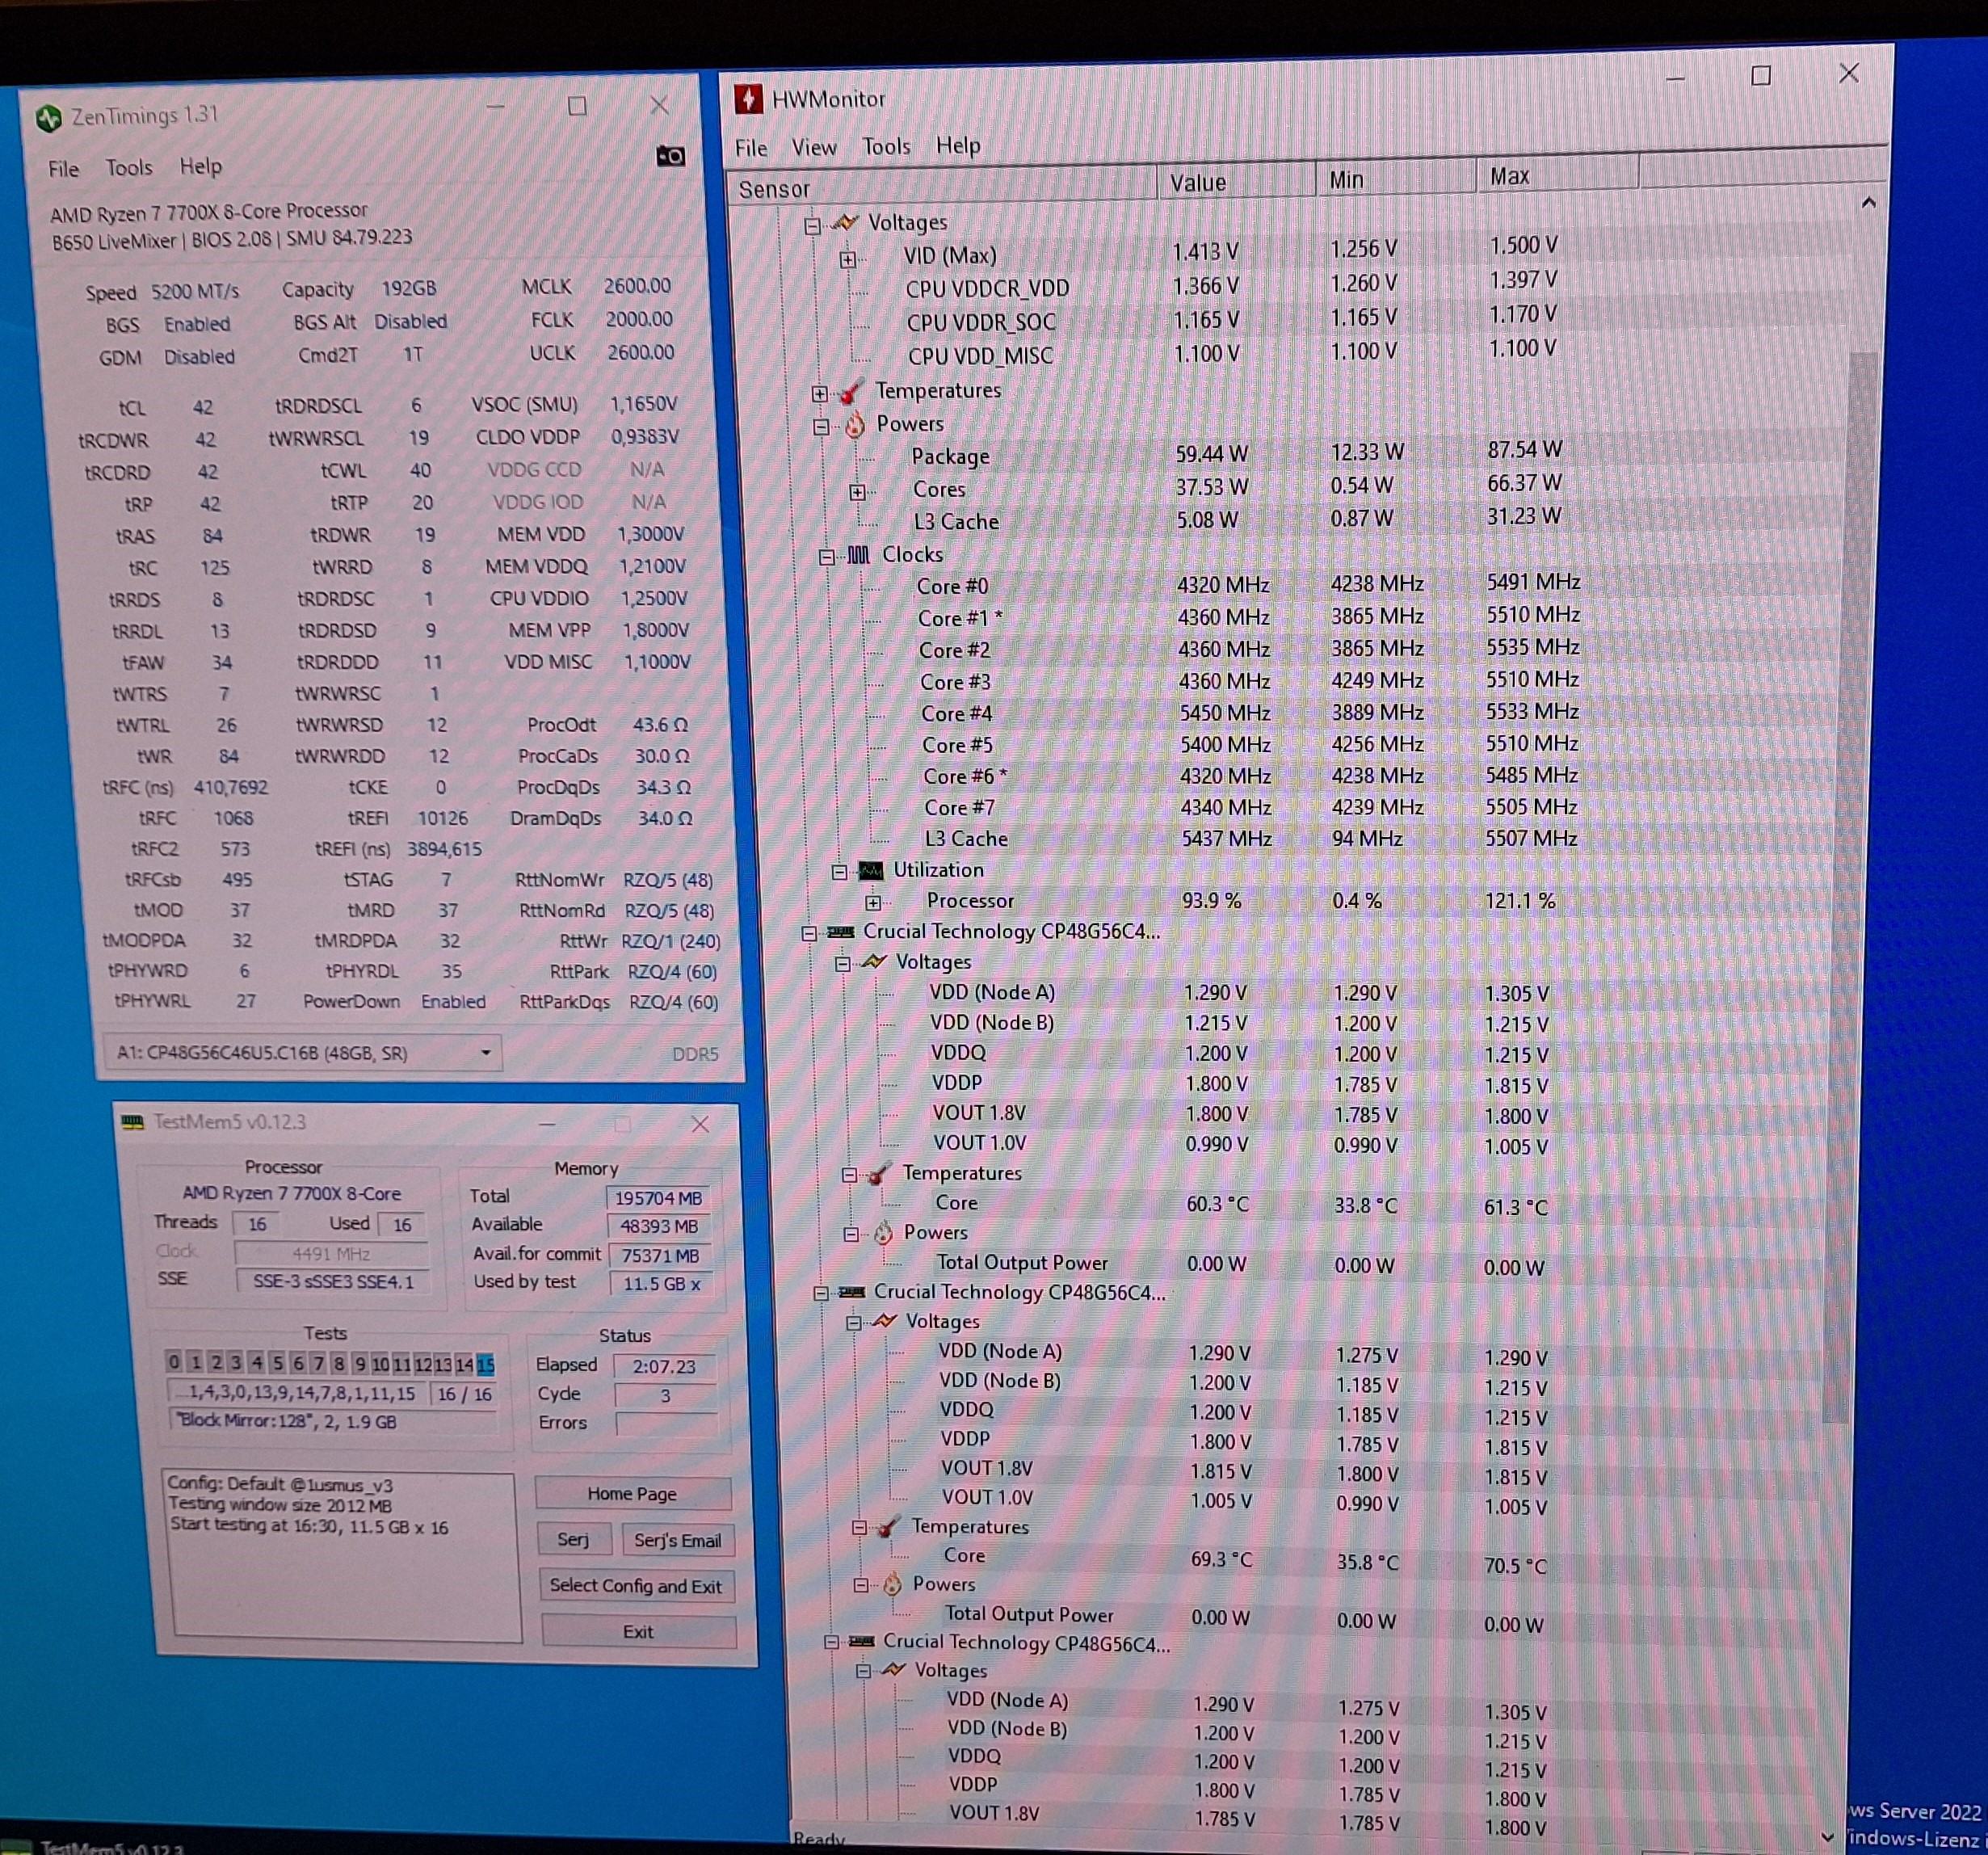Click the Min column header

coord(1396,179)
